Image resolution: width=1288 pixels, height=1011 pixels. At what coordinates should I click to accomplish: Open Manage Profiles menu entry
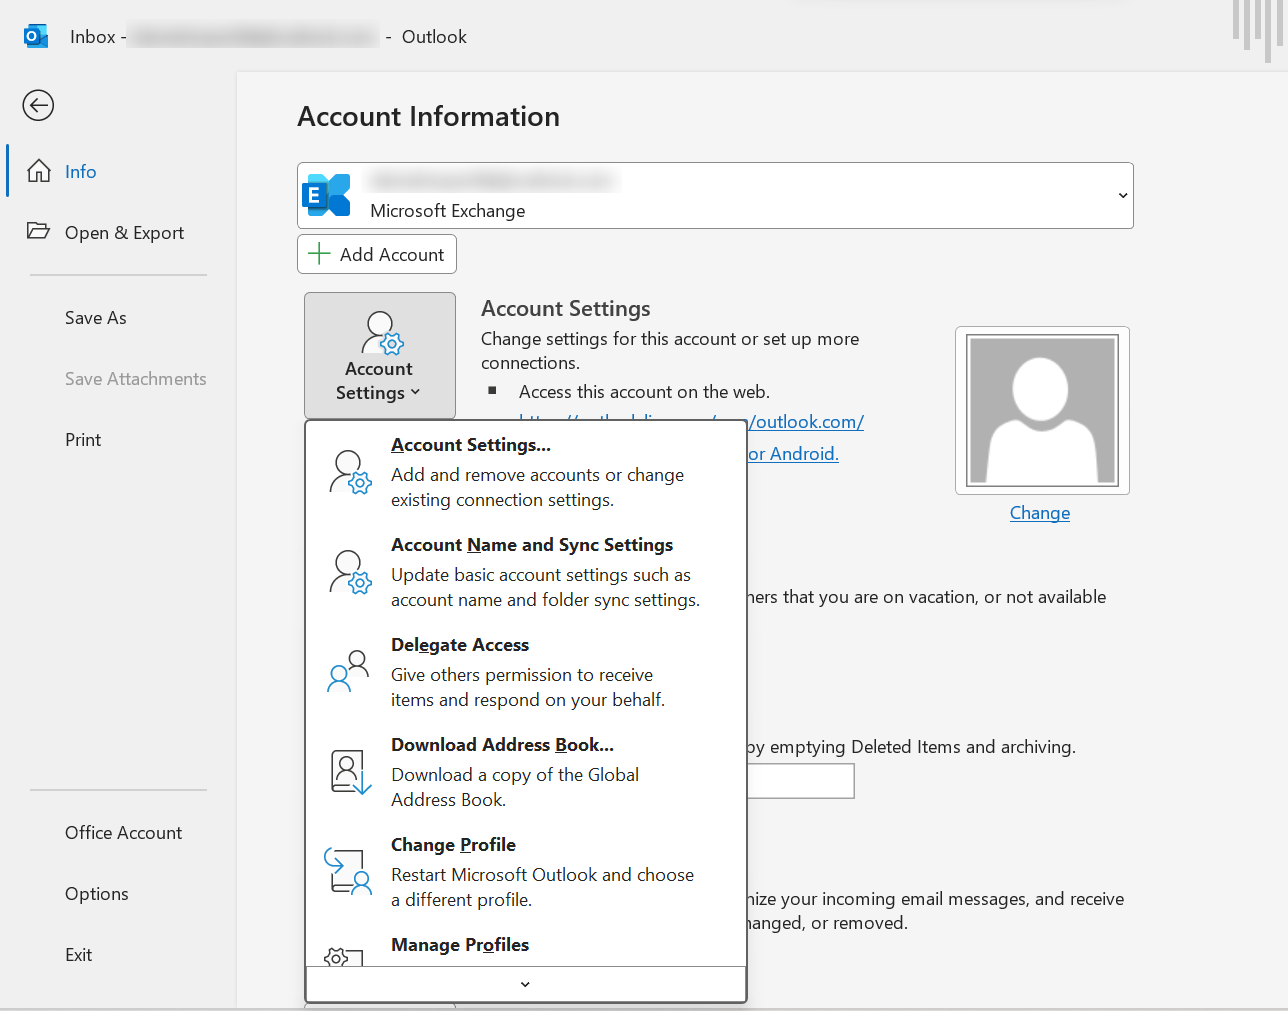point(526,946)
